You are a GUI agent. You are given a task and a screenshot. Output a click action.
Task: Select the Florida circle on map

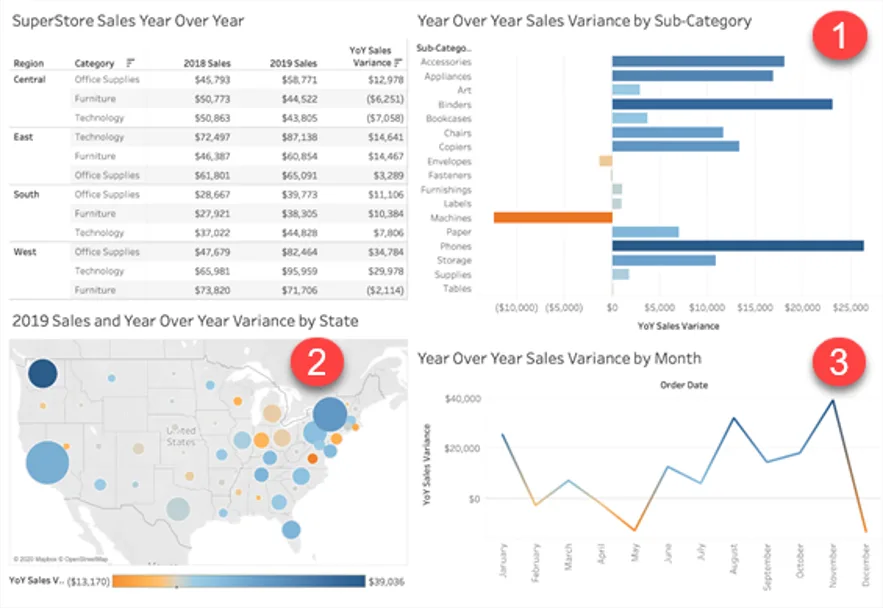click(x=291, y=530)
